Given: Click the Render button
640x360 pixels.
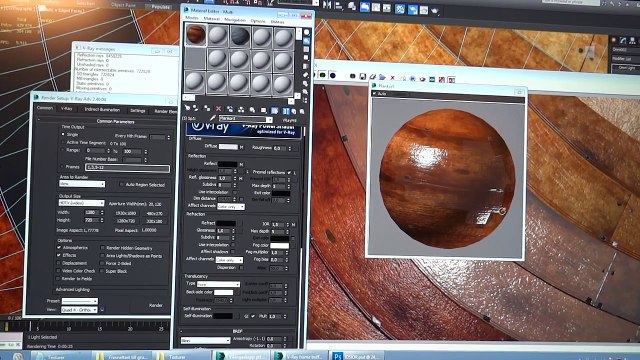Looking at the screenshot, I should 156,305.
